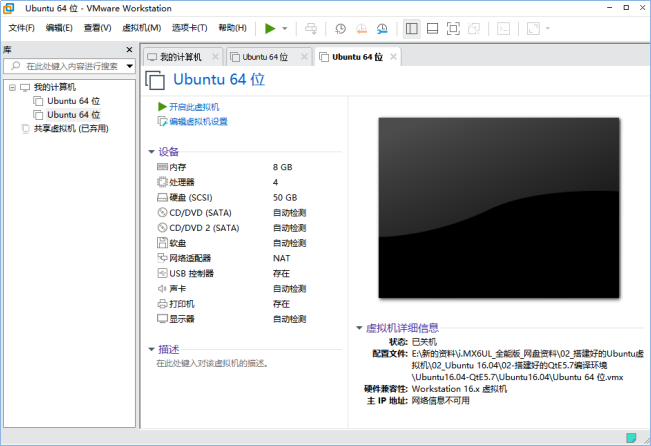Click the 已关机 status text
Viewport: 651px width, 446px height.
pyautogui.click(x=424, y=342)
